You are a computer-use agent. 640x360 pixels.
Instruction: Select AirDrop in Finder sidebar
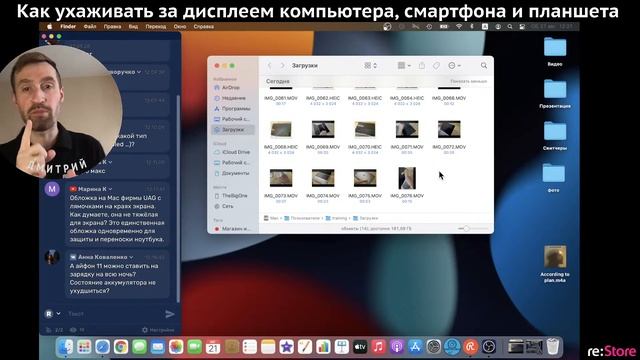(x=233, y=88)
